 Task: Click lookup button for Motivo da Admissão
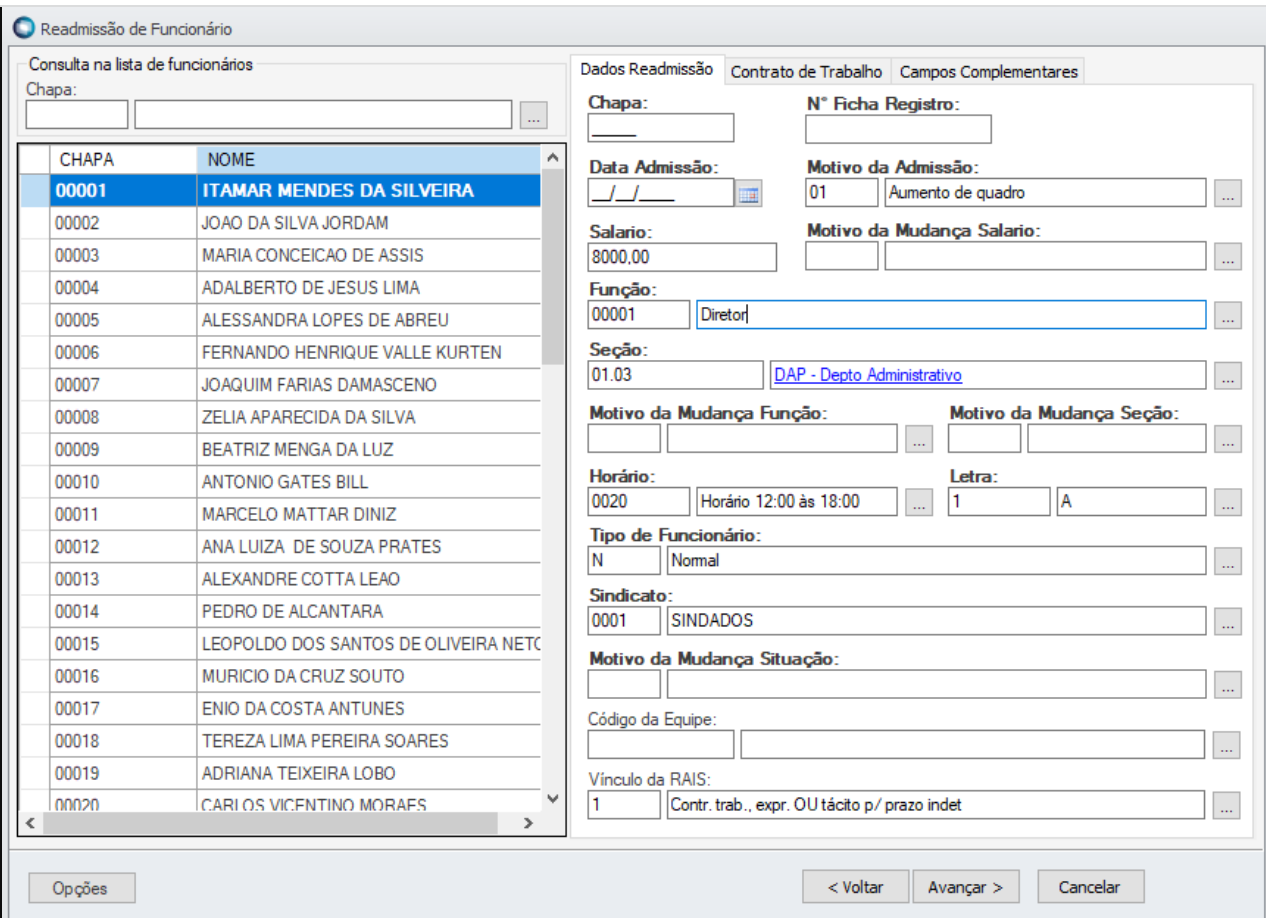[1228, 194]
